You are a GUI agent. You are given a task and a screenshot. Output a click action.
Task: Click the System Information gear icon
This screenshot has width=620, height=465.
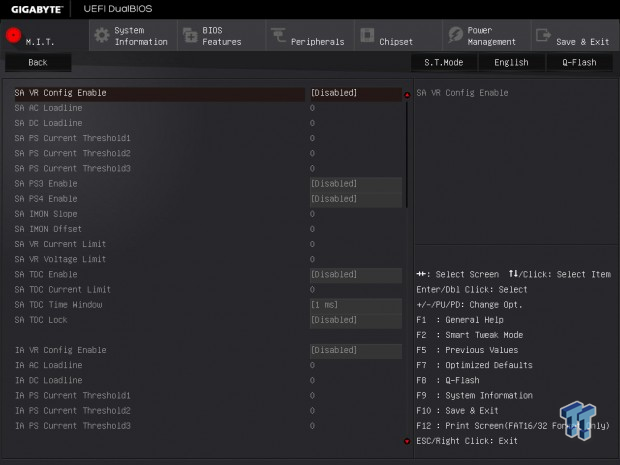[102, 35]
